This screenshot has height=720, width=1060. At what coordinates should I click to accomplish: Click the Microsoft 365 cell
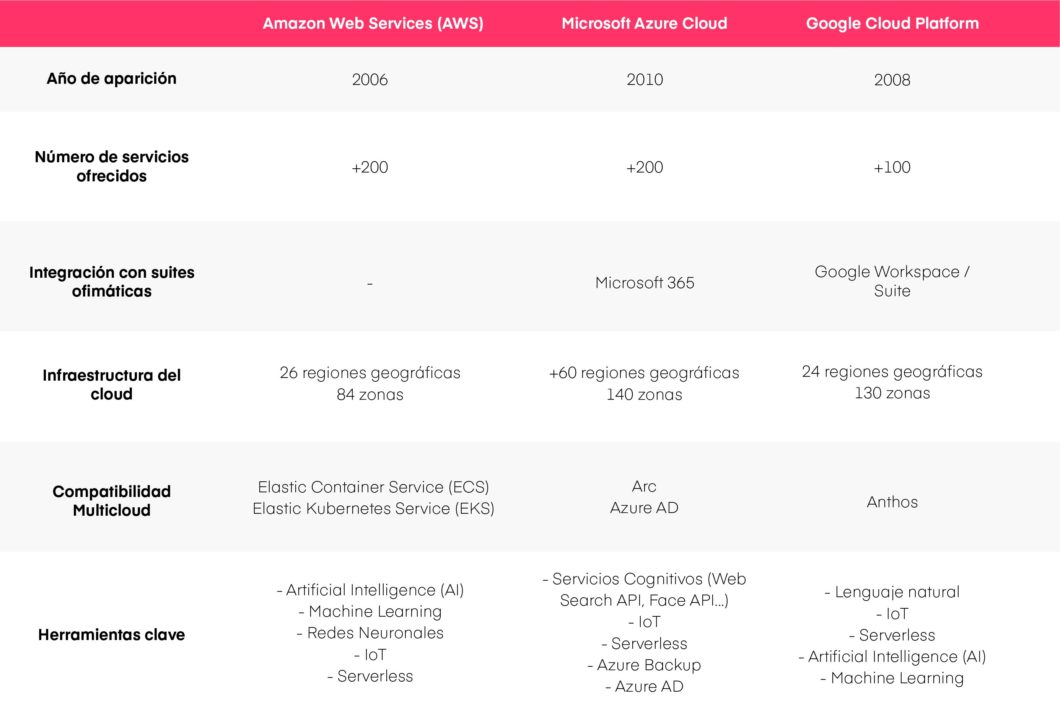coord(644,282)
